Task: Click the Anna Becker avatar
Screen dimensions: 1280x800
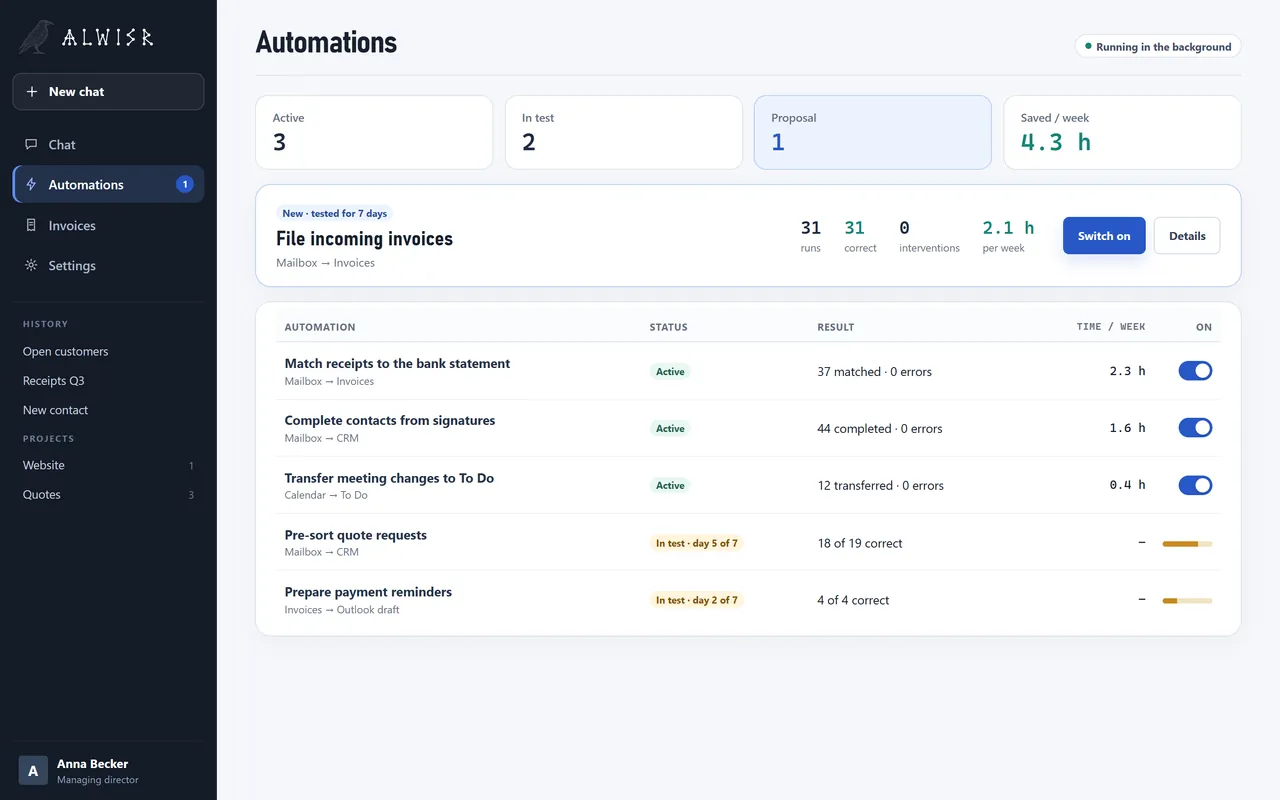Action: (x=33, y=770)
